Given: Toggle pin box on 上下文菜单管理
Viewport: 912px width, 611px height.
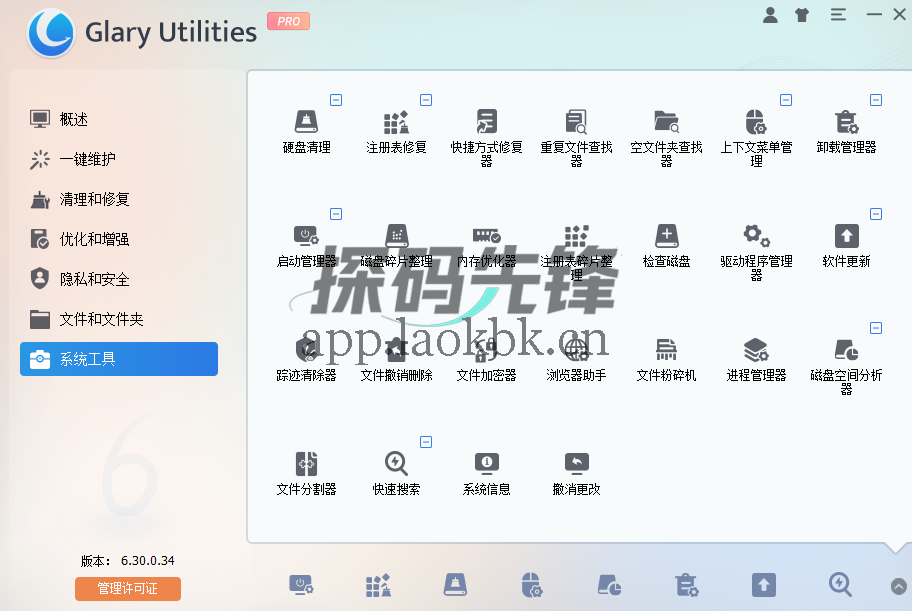Looking at the screenshot, I should [x=786, y=100].
